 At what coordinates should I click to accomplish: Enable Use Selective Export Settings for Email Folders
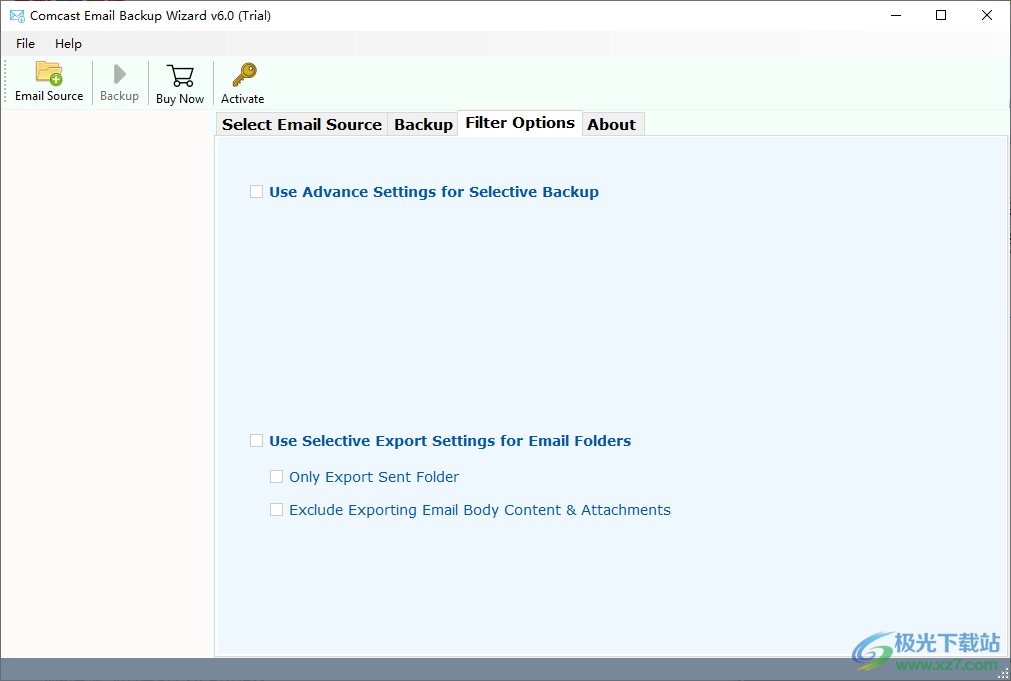pos(257,440)
